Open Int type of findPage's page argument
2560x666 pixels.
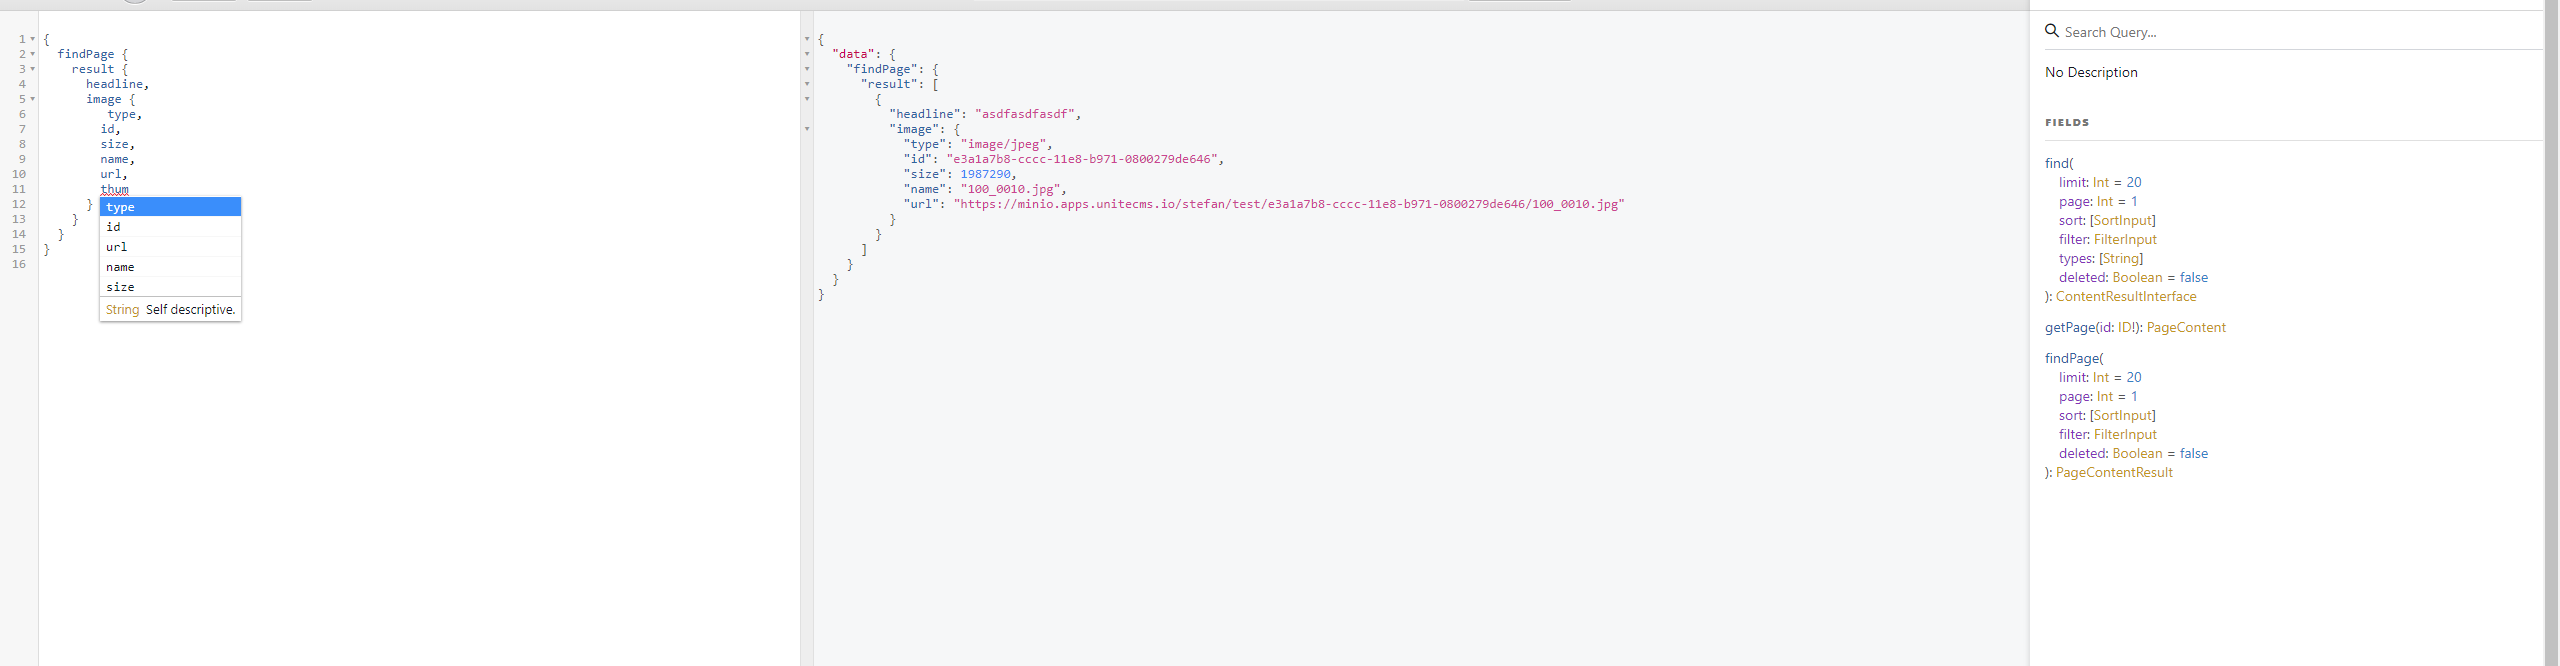(2105, 396)
